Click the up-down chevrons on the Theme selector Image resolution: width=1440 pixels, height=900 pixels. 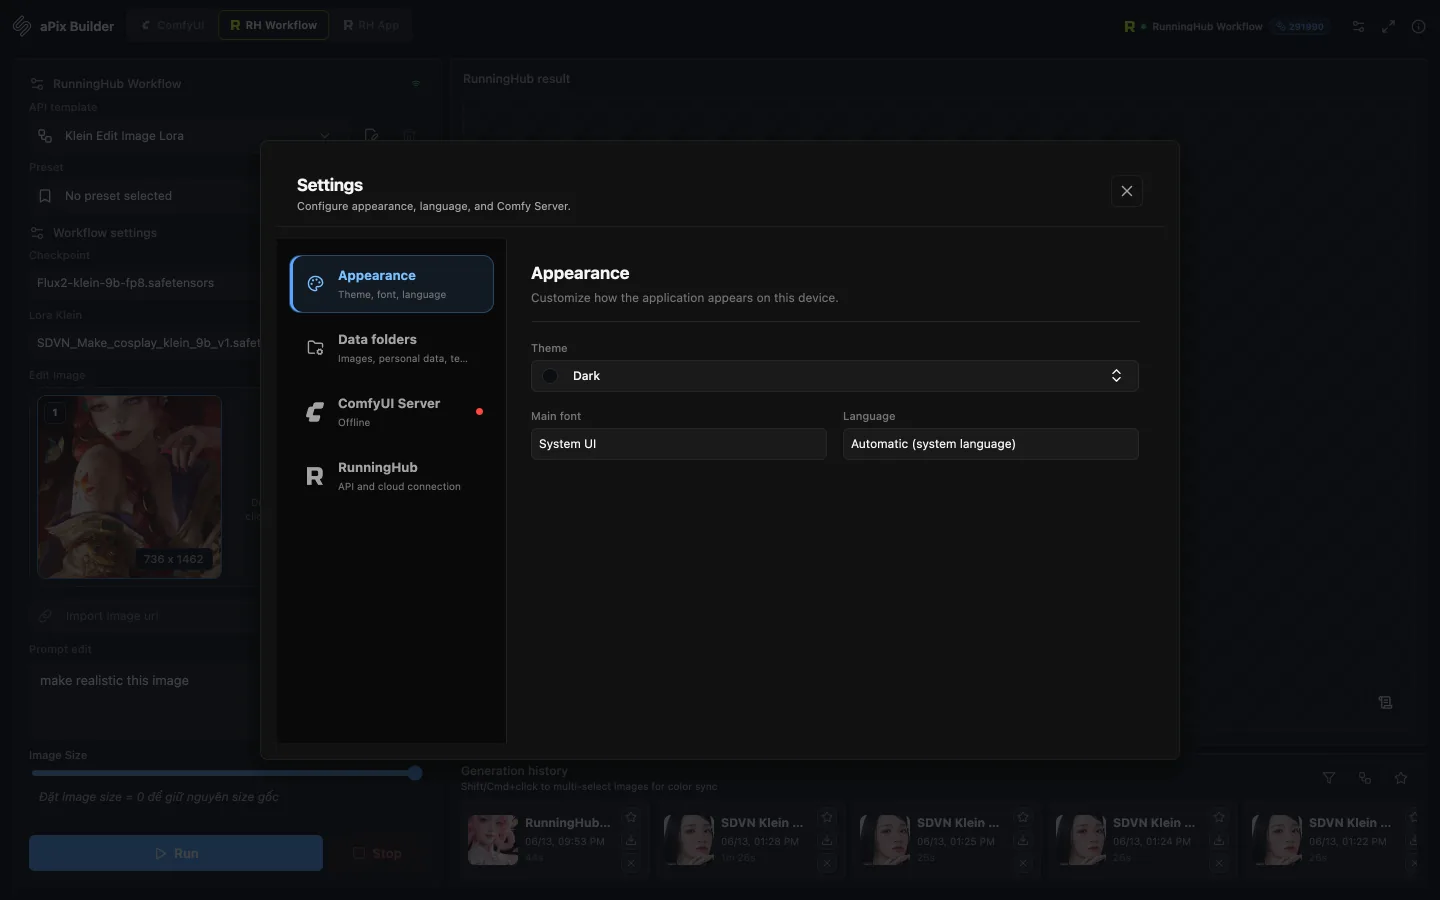pos(1116,376)
